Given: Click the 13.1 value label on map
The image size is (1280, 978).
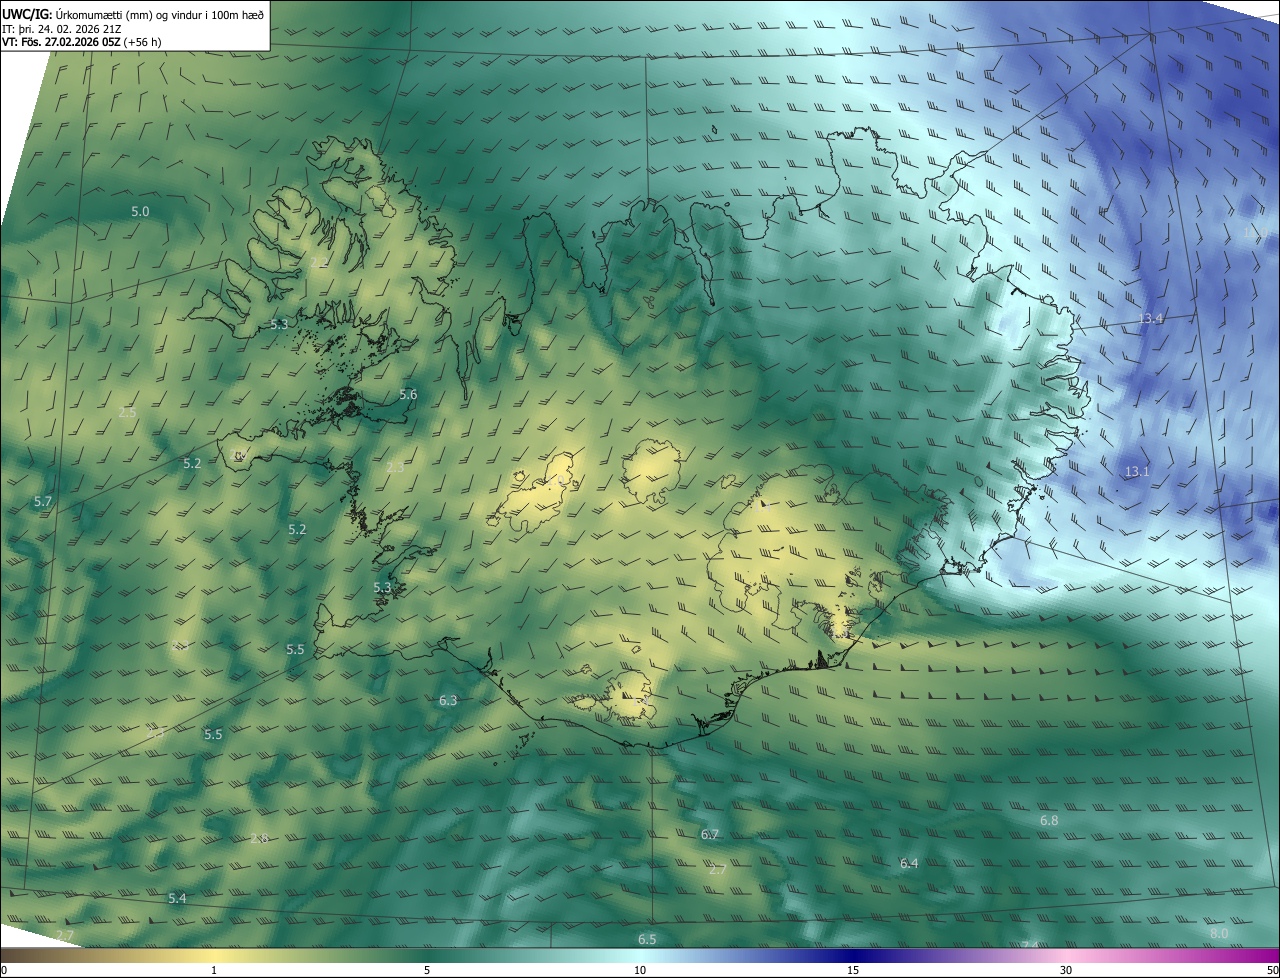Looking at the screenshot, I should point(1137,471).
